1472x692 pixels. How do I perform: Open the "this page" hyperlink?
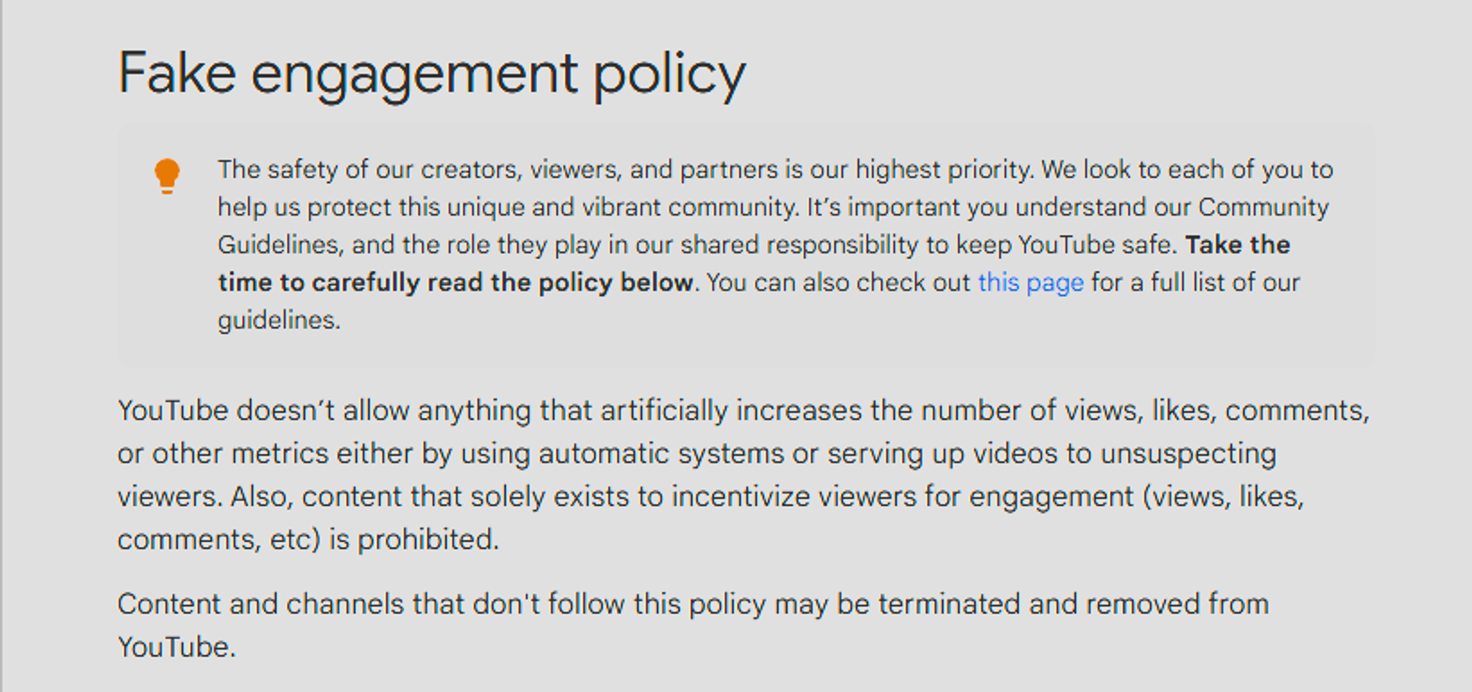pyautogui.click(x=1029, y=283)
